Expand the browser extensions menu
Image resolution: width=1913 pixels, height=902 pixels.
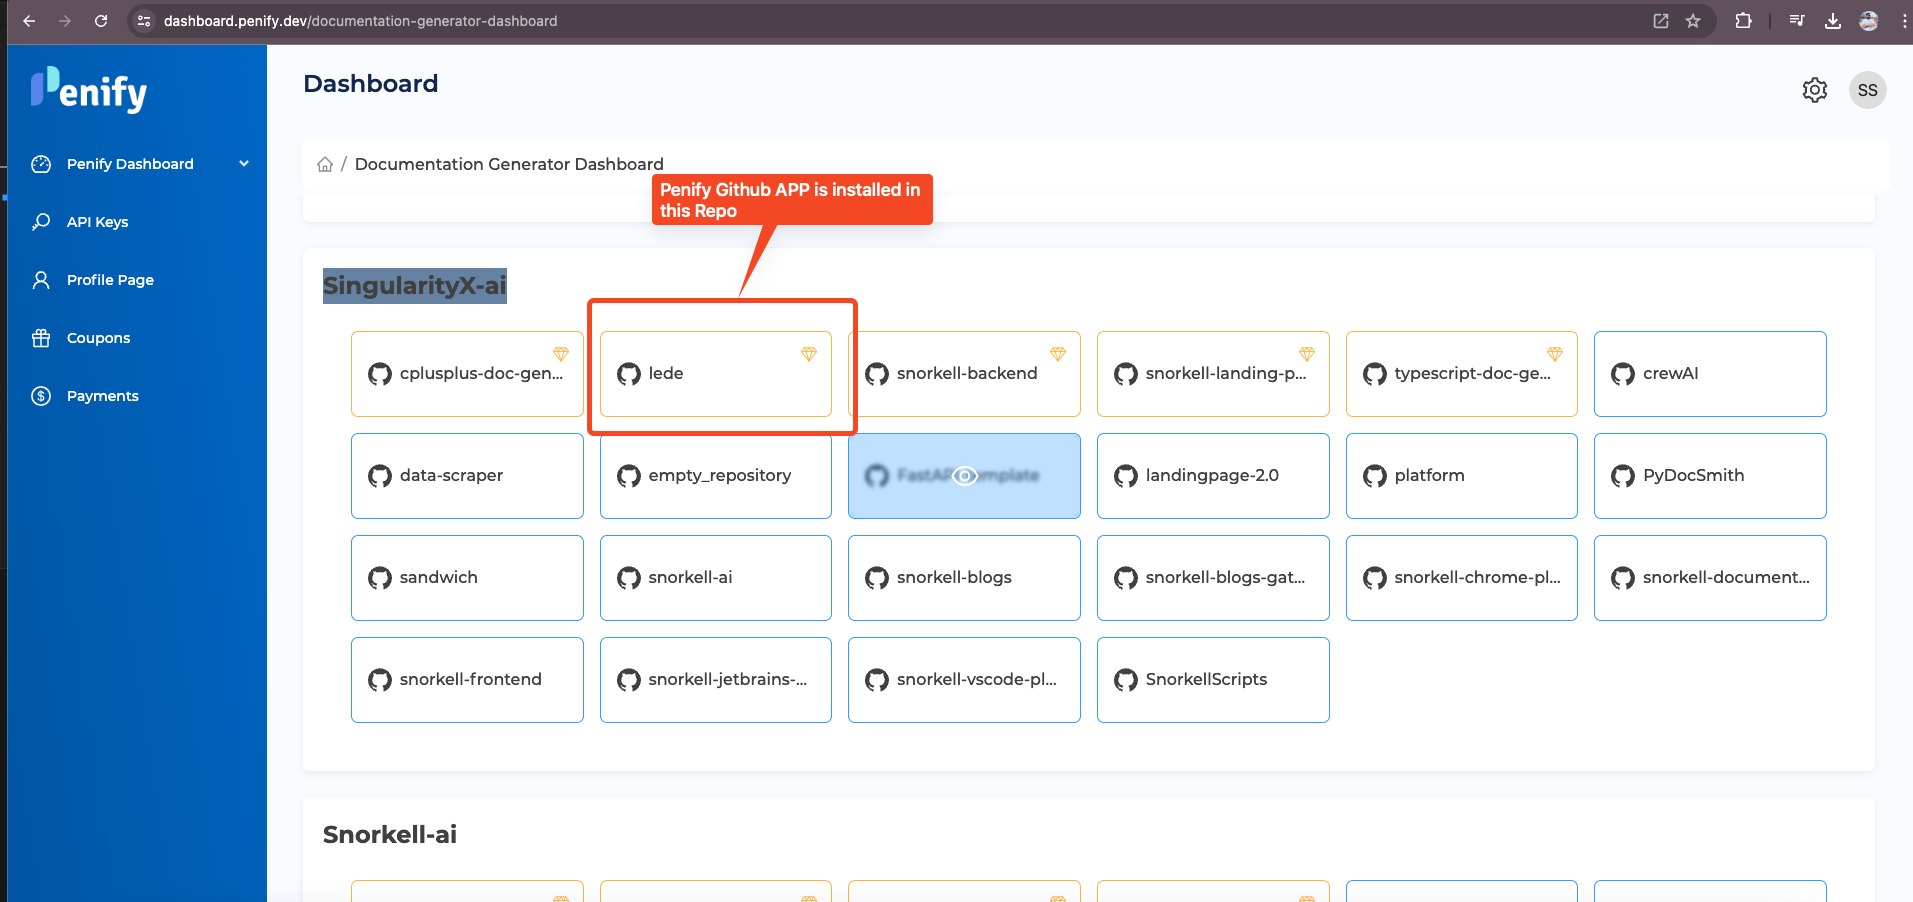tap(1743, 20)
